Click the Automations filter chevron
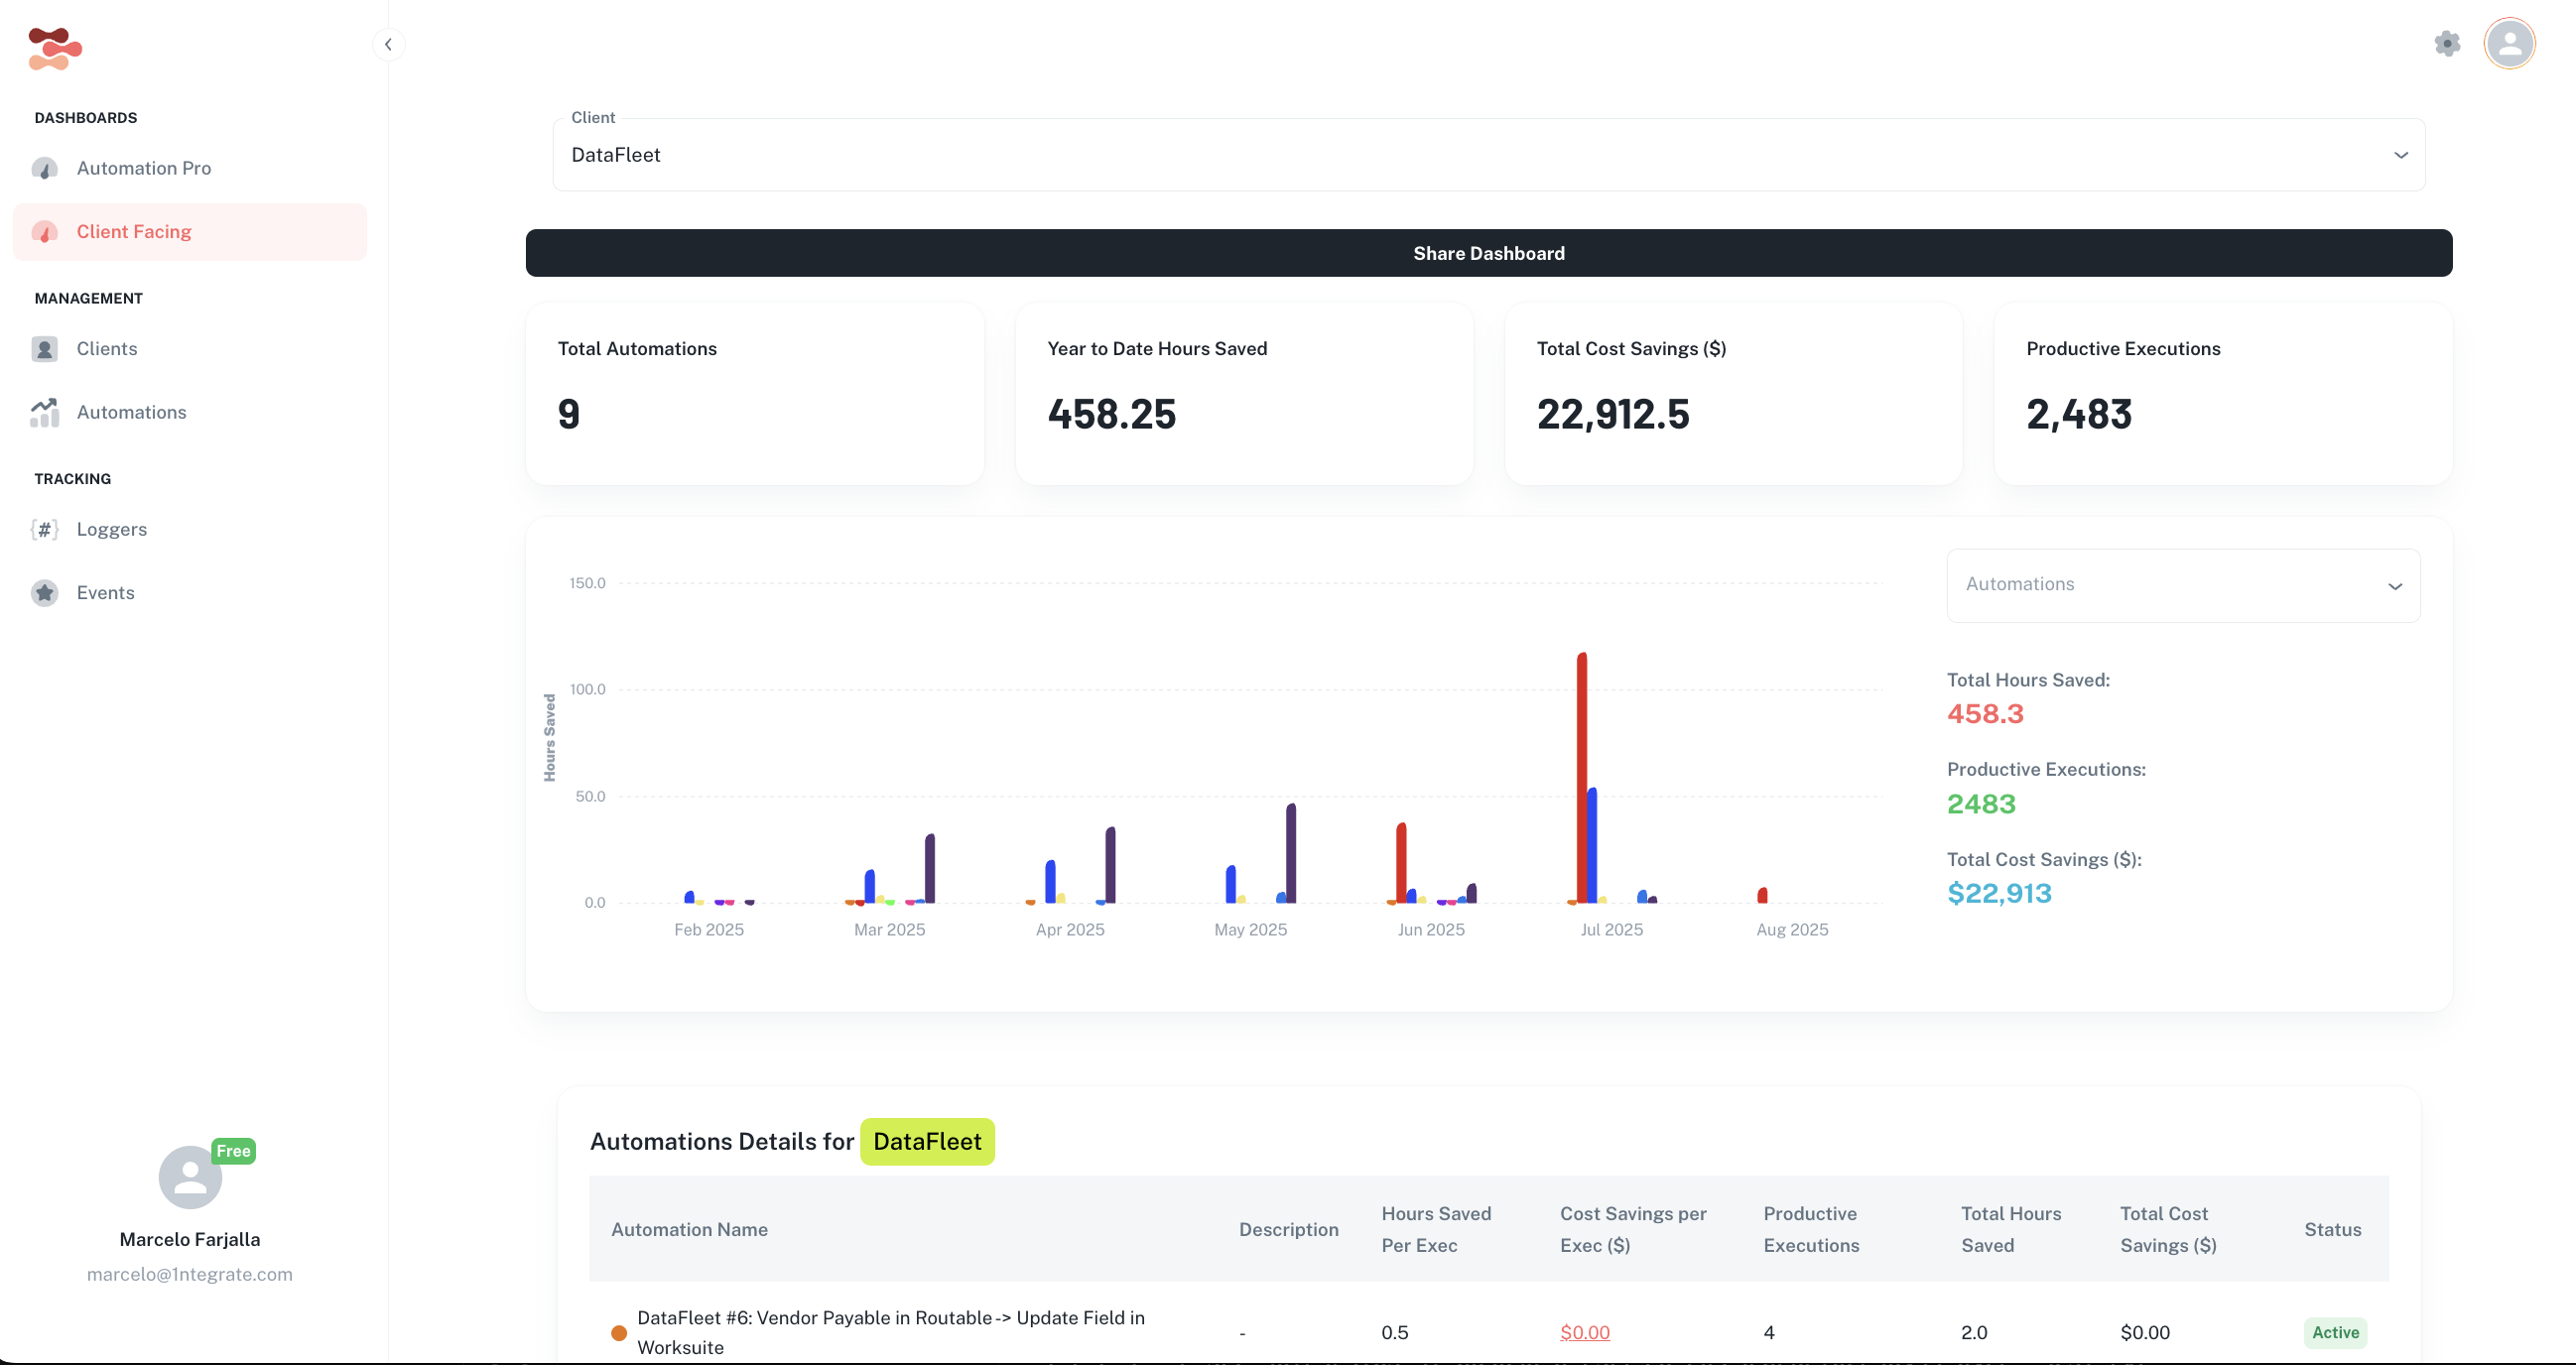This screenshot has width=2576, height=1365. point(2394,586)
